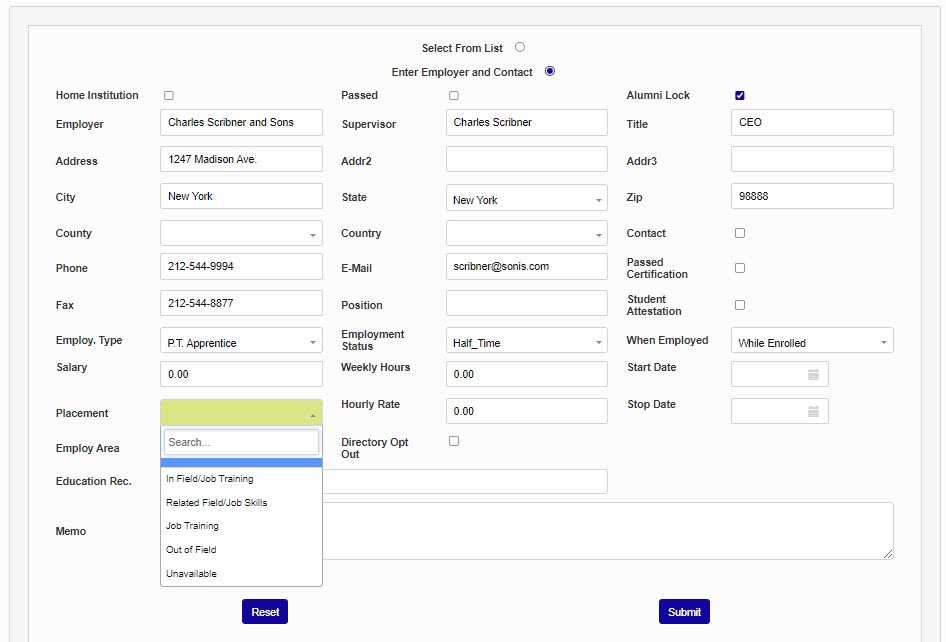Screen dimensions: 946x642
Task: Click the placement Search box
Action: [241, 442]
